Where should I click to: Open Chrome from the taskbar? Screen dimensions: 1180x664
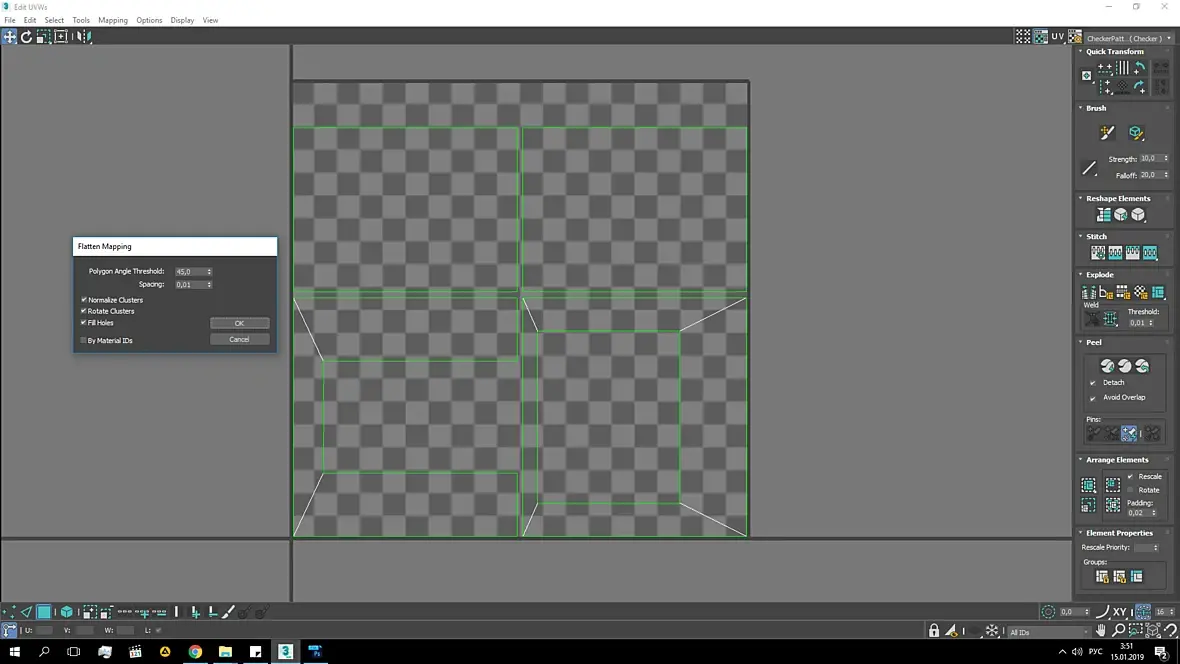tap(195, 652)
